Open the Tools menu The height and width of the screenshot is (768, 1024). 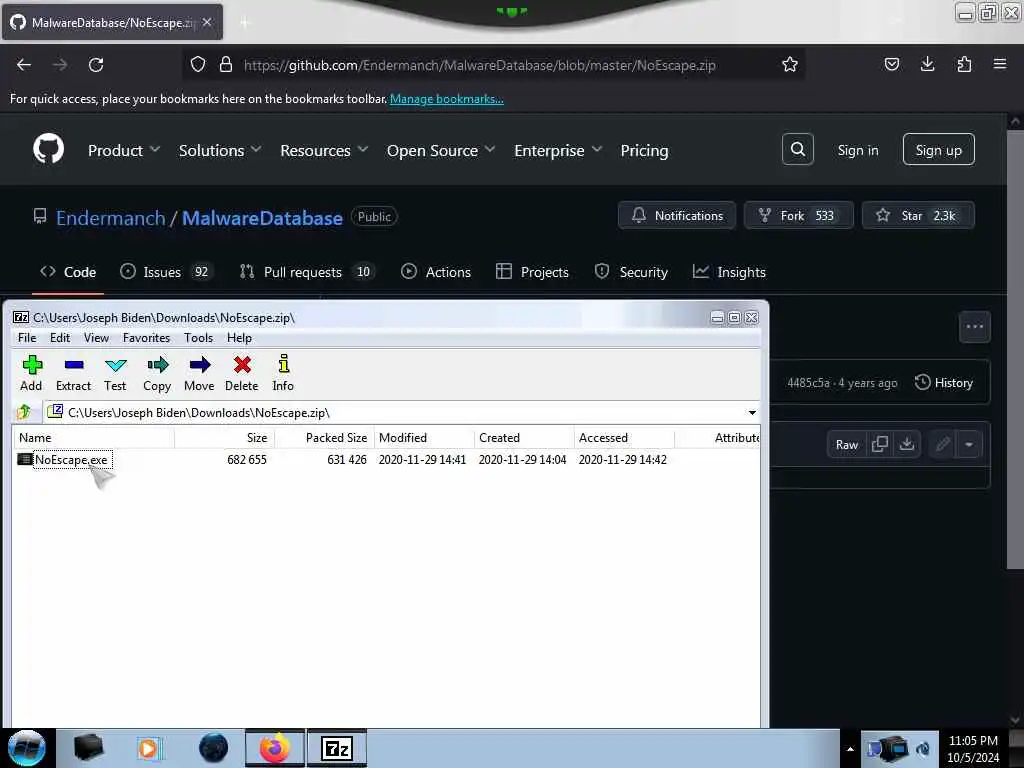198,338
